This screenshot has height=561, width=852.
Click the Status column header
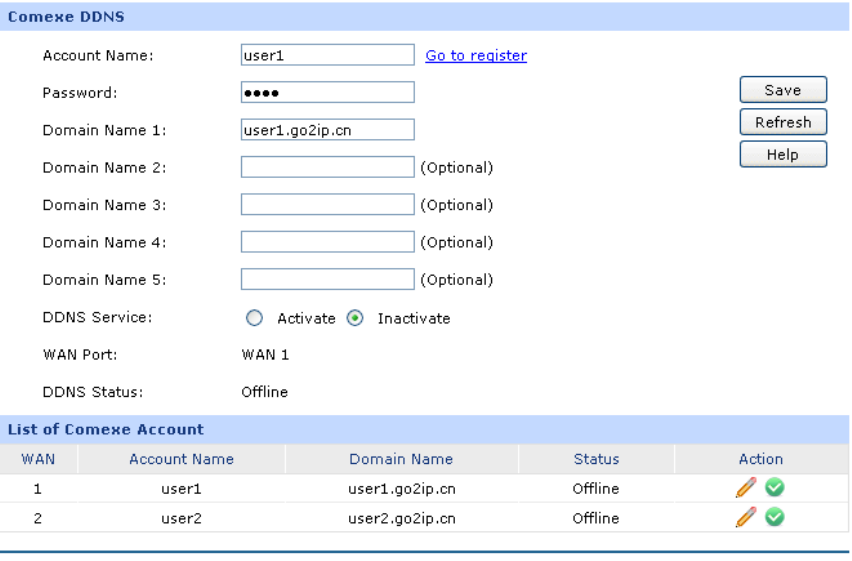(596, 459)
